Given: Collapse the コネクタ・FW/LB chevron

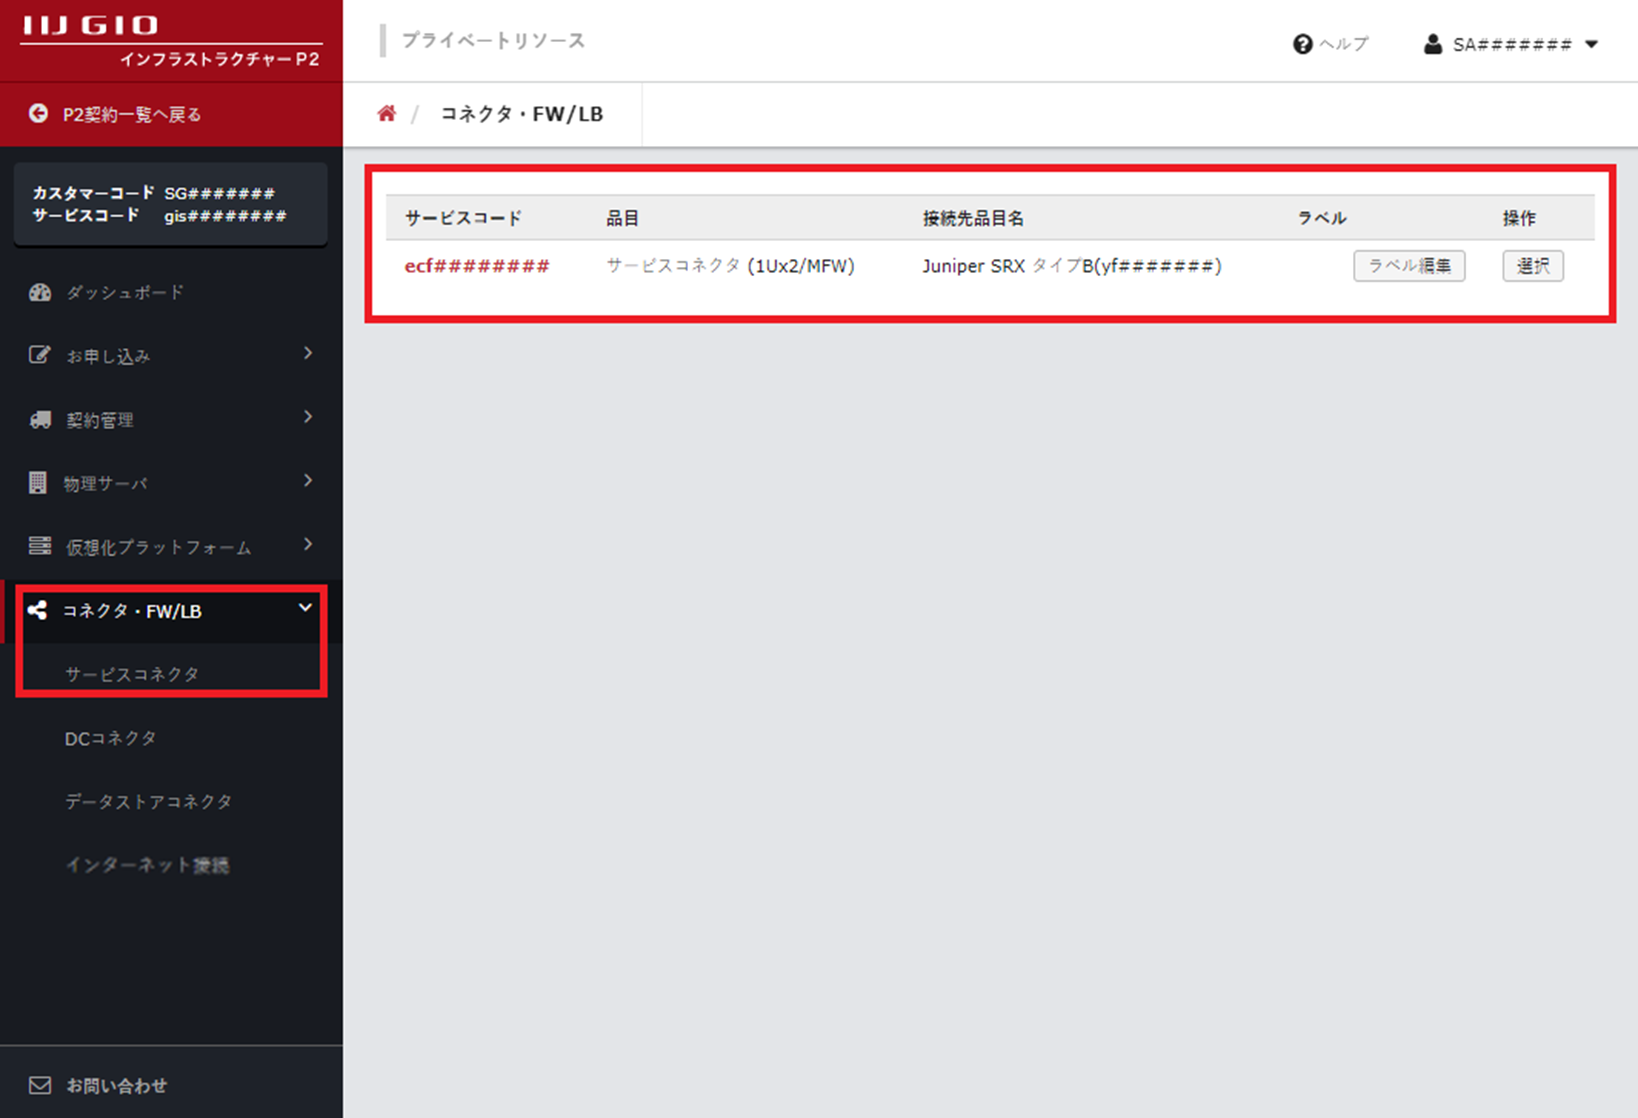Looking at the screenshot, I should tap(306, 608).
